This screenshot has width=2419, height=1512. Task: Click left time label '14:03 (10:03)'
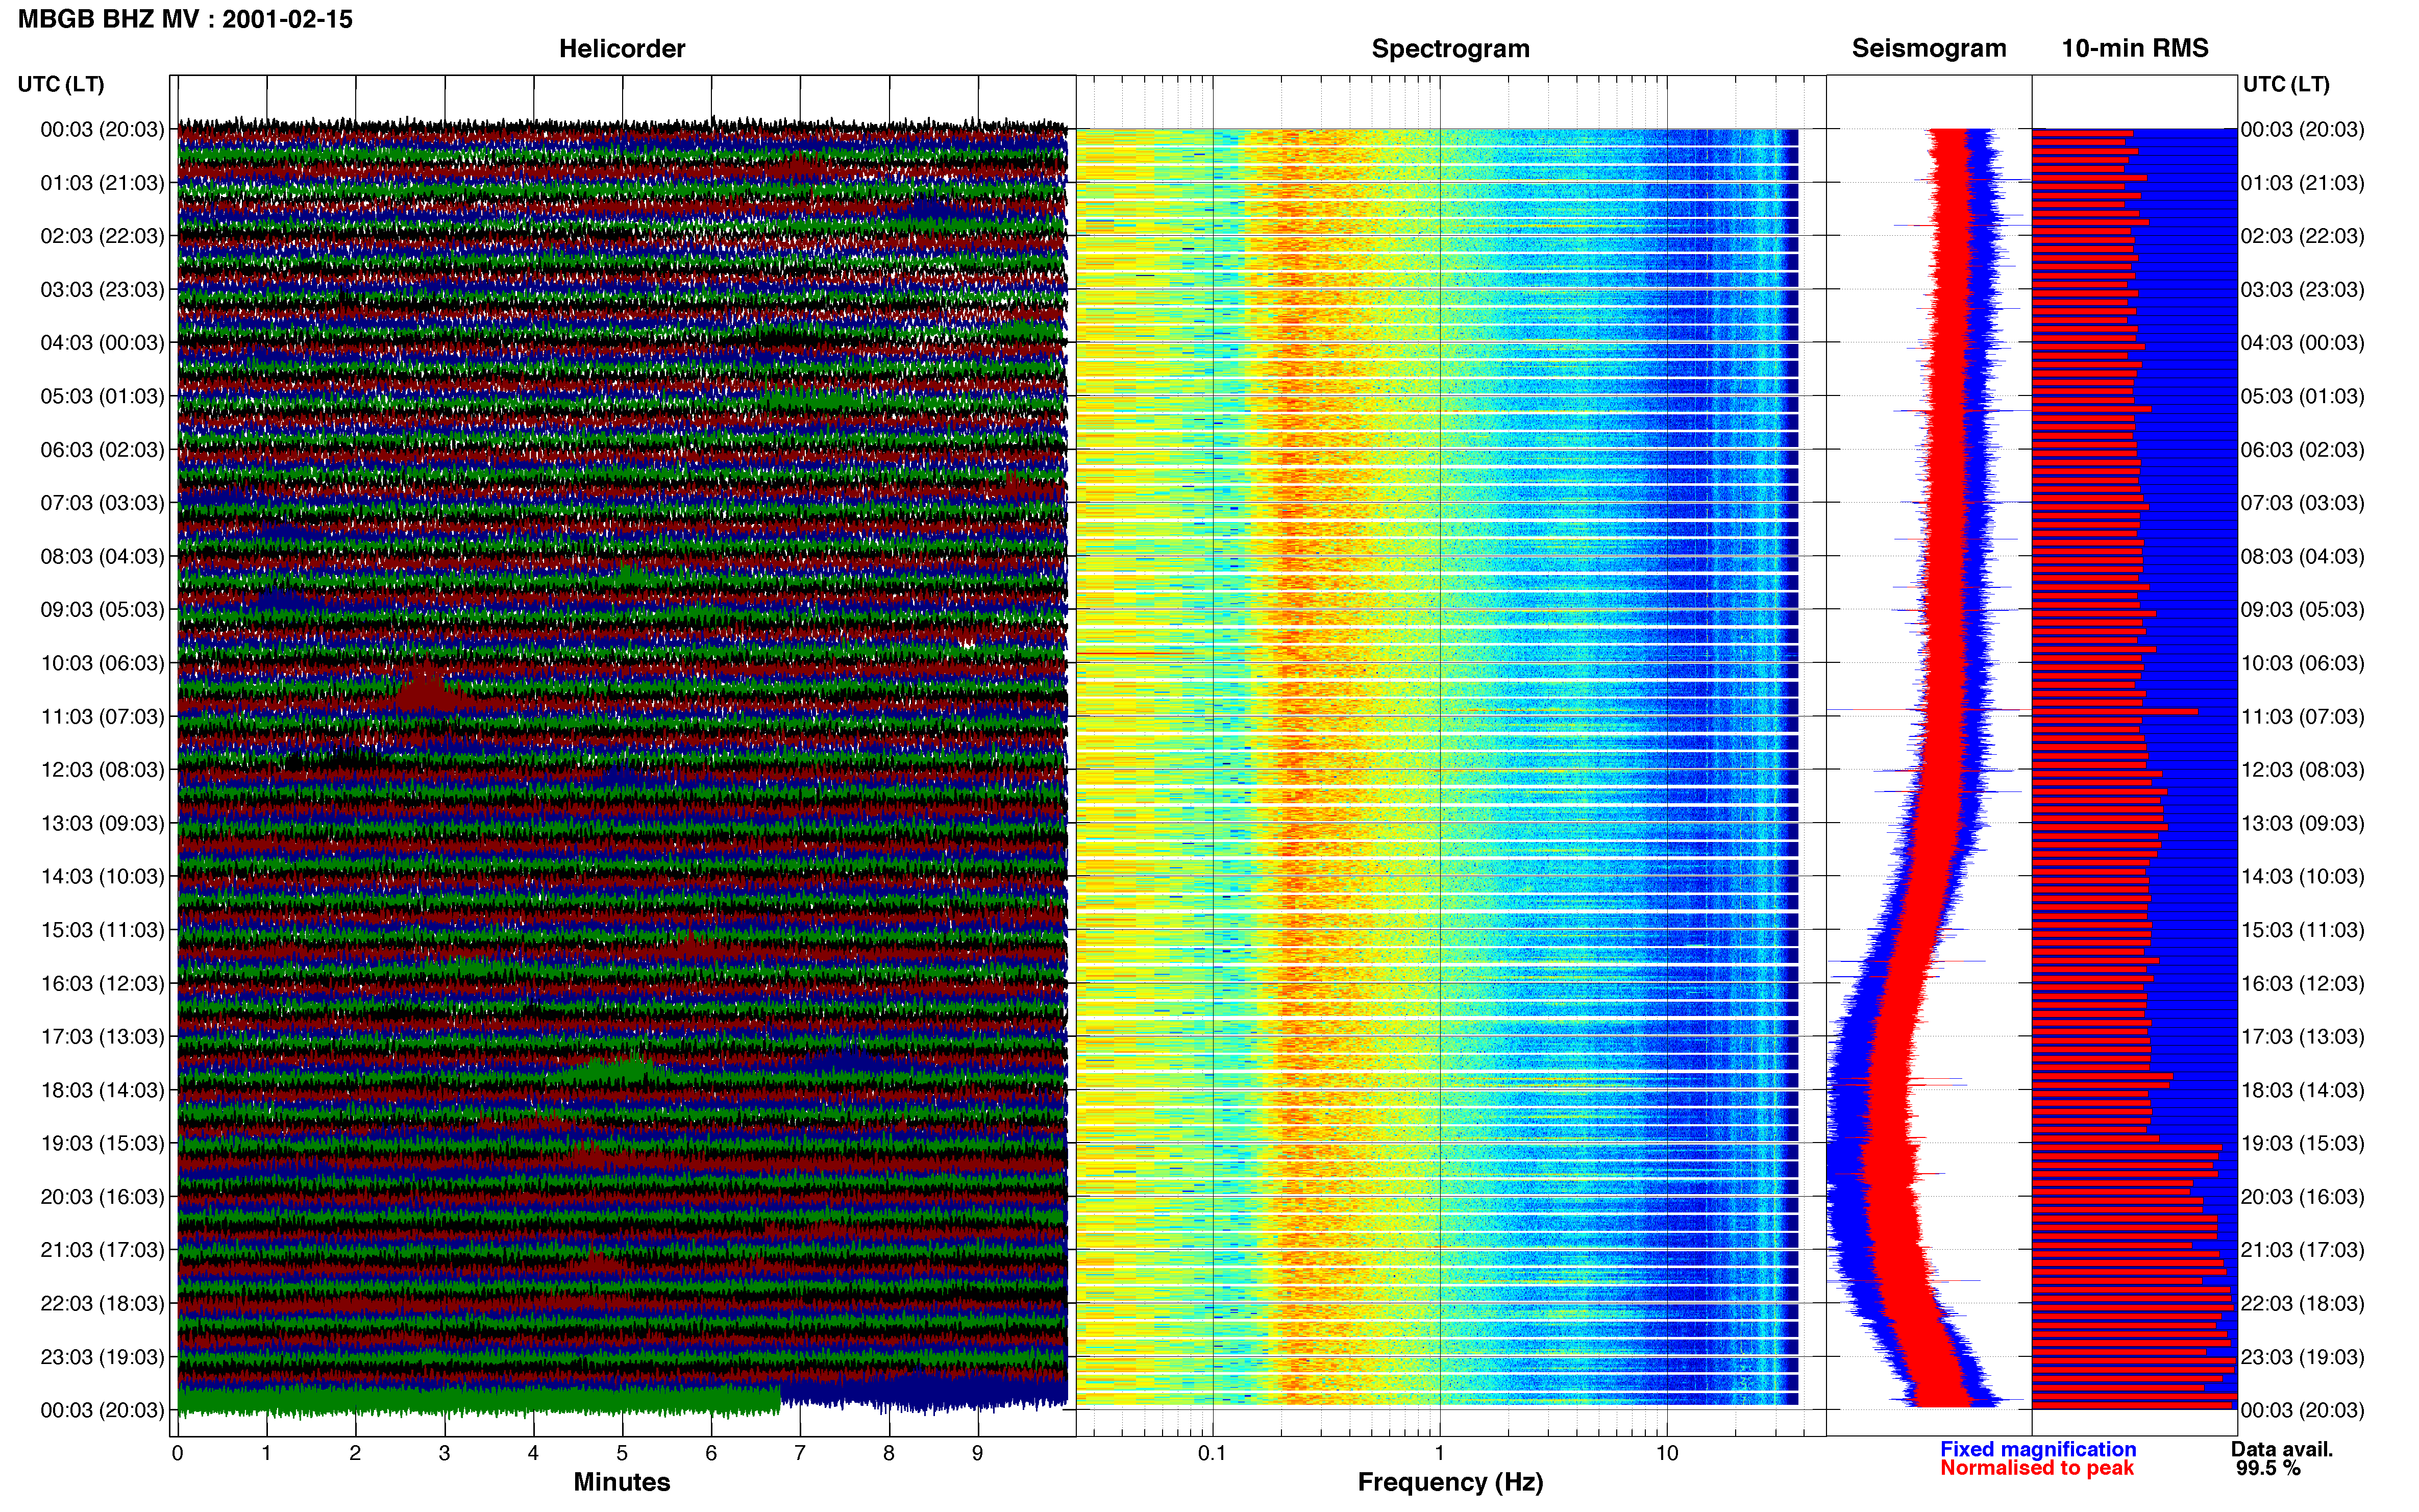click(102, 876)
